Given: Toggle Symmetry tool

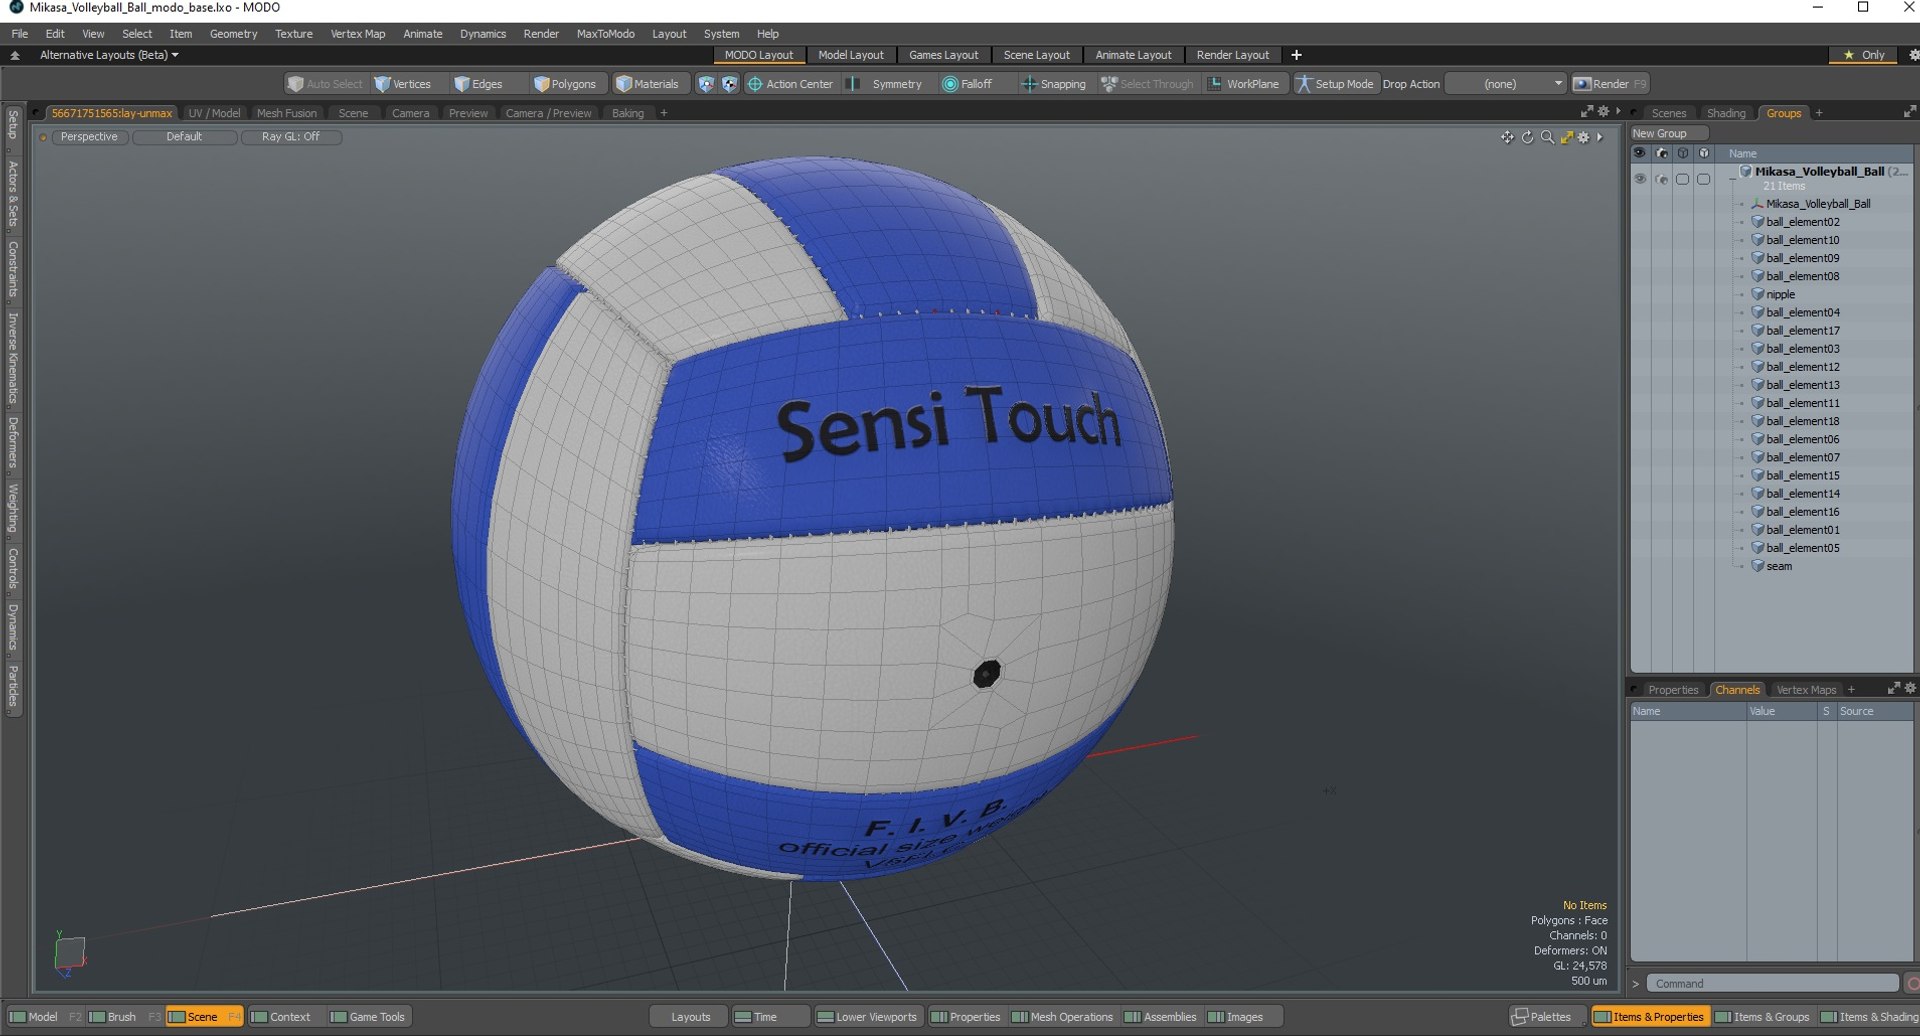Looking at the screenshot, I should pyautogui.click(x=886, y=84).
